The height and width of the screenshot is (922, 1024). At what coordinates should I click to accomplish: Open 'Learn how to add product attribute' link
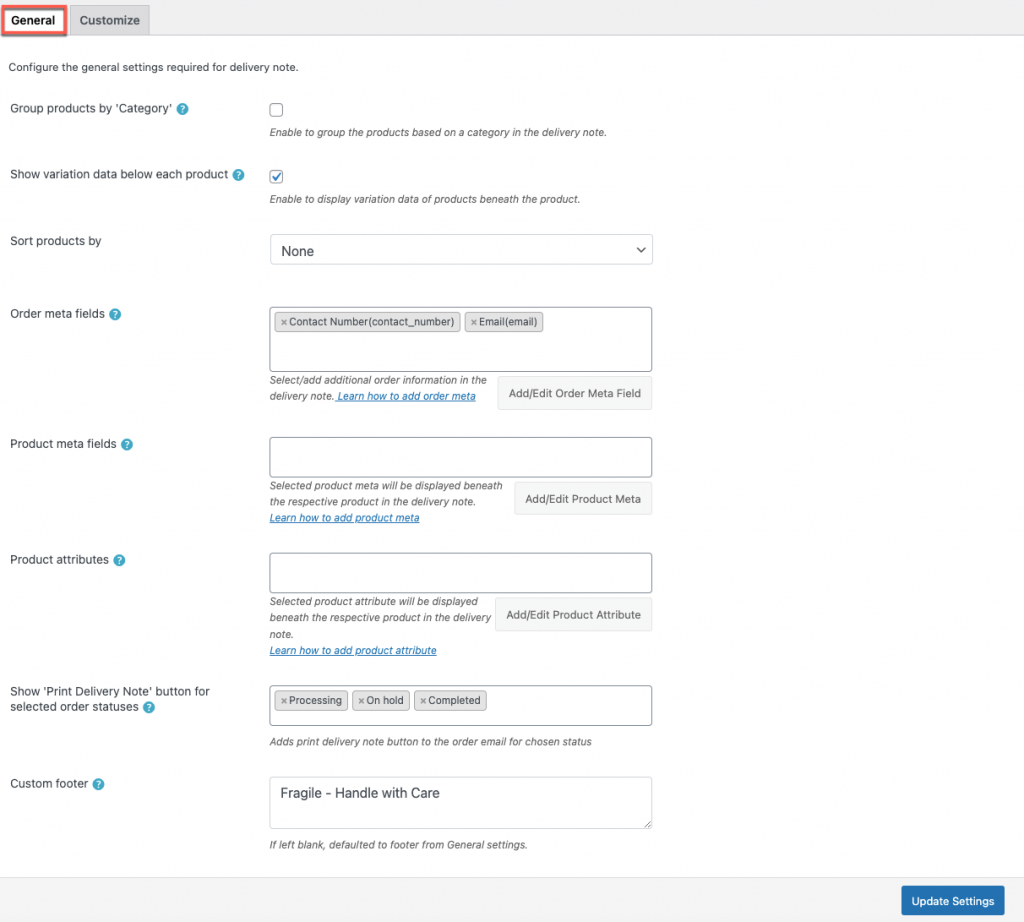[353, 650]
